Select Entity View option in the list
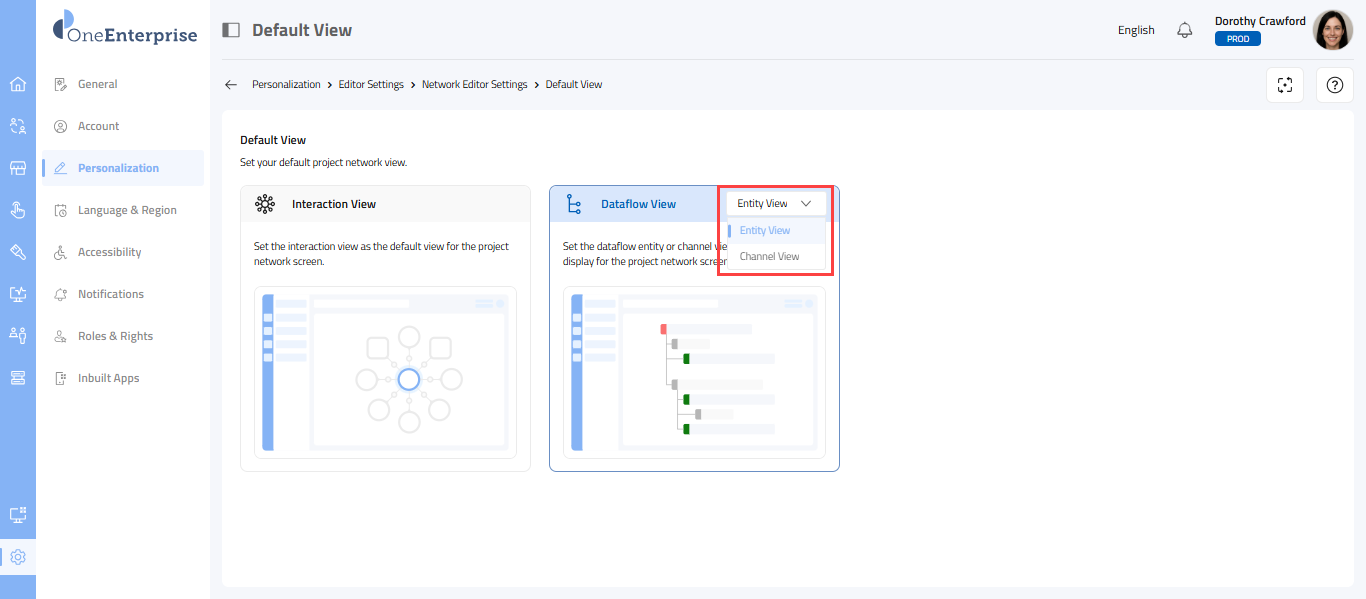The height and width of the screenshot is (599, 1366). coord(765,230)
